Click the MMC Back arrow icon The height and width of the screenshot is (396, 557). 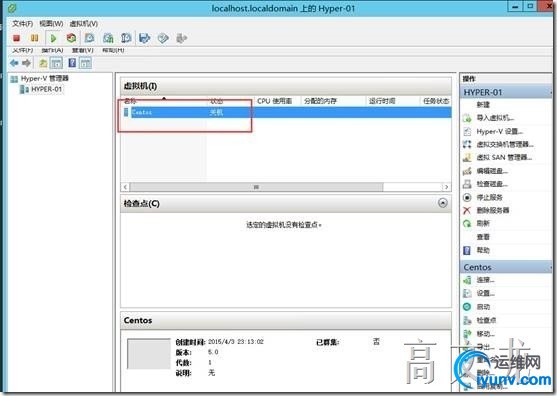point(15,63)
